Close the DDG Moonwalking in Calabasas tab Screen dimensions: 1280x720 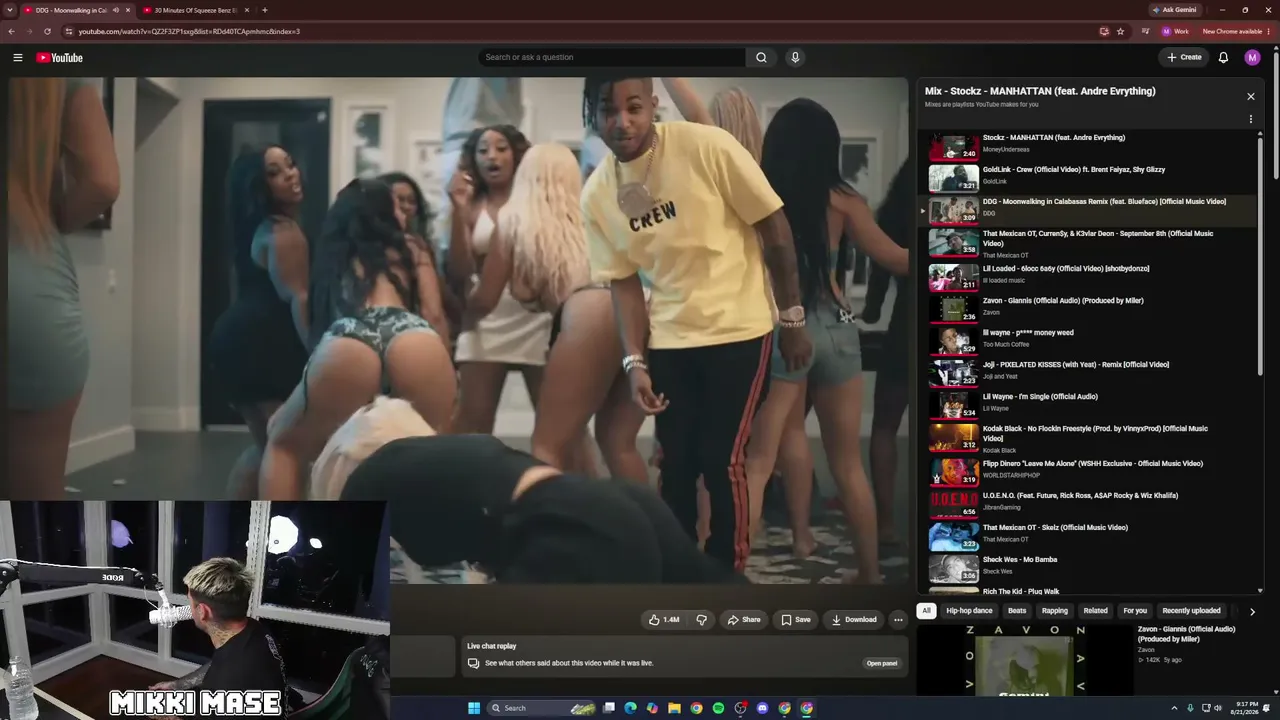128,10
